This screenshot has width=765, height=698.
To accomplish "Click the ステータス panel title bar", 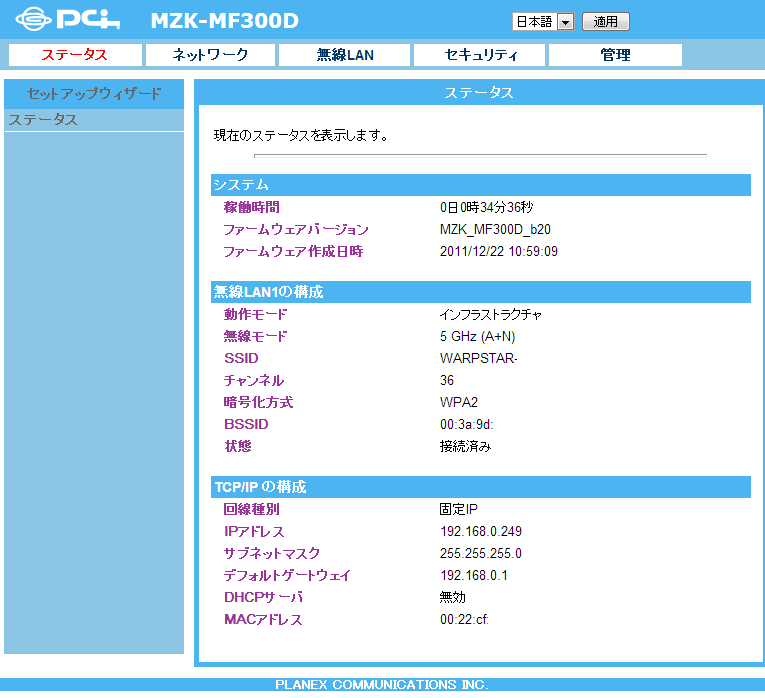I will [479, 93].
